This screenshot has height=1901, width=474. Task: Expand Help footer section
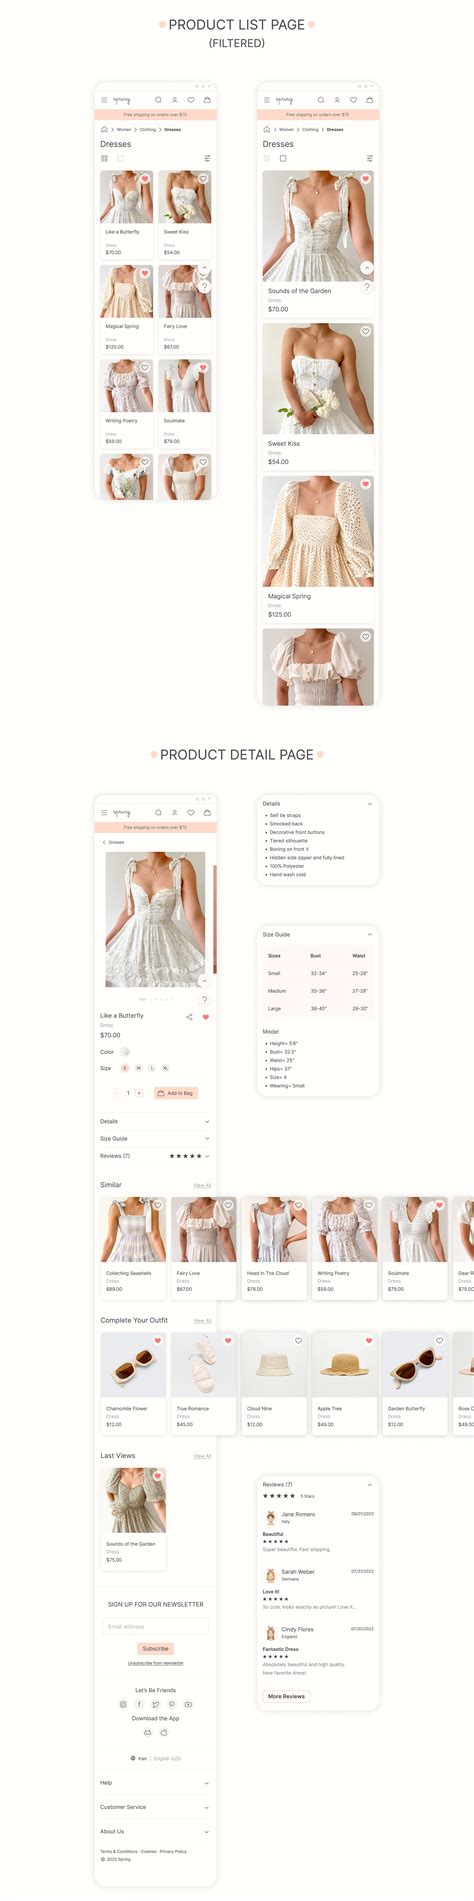click(x=155, y=1783)
